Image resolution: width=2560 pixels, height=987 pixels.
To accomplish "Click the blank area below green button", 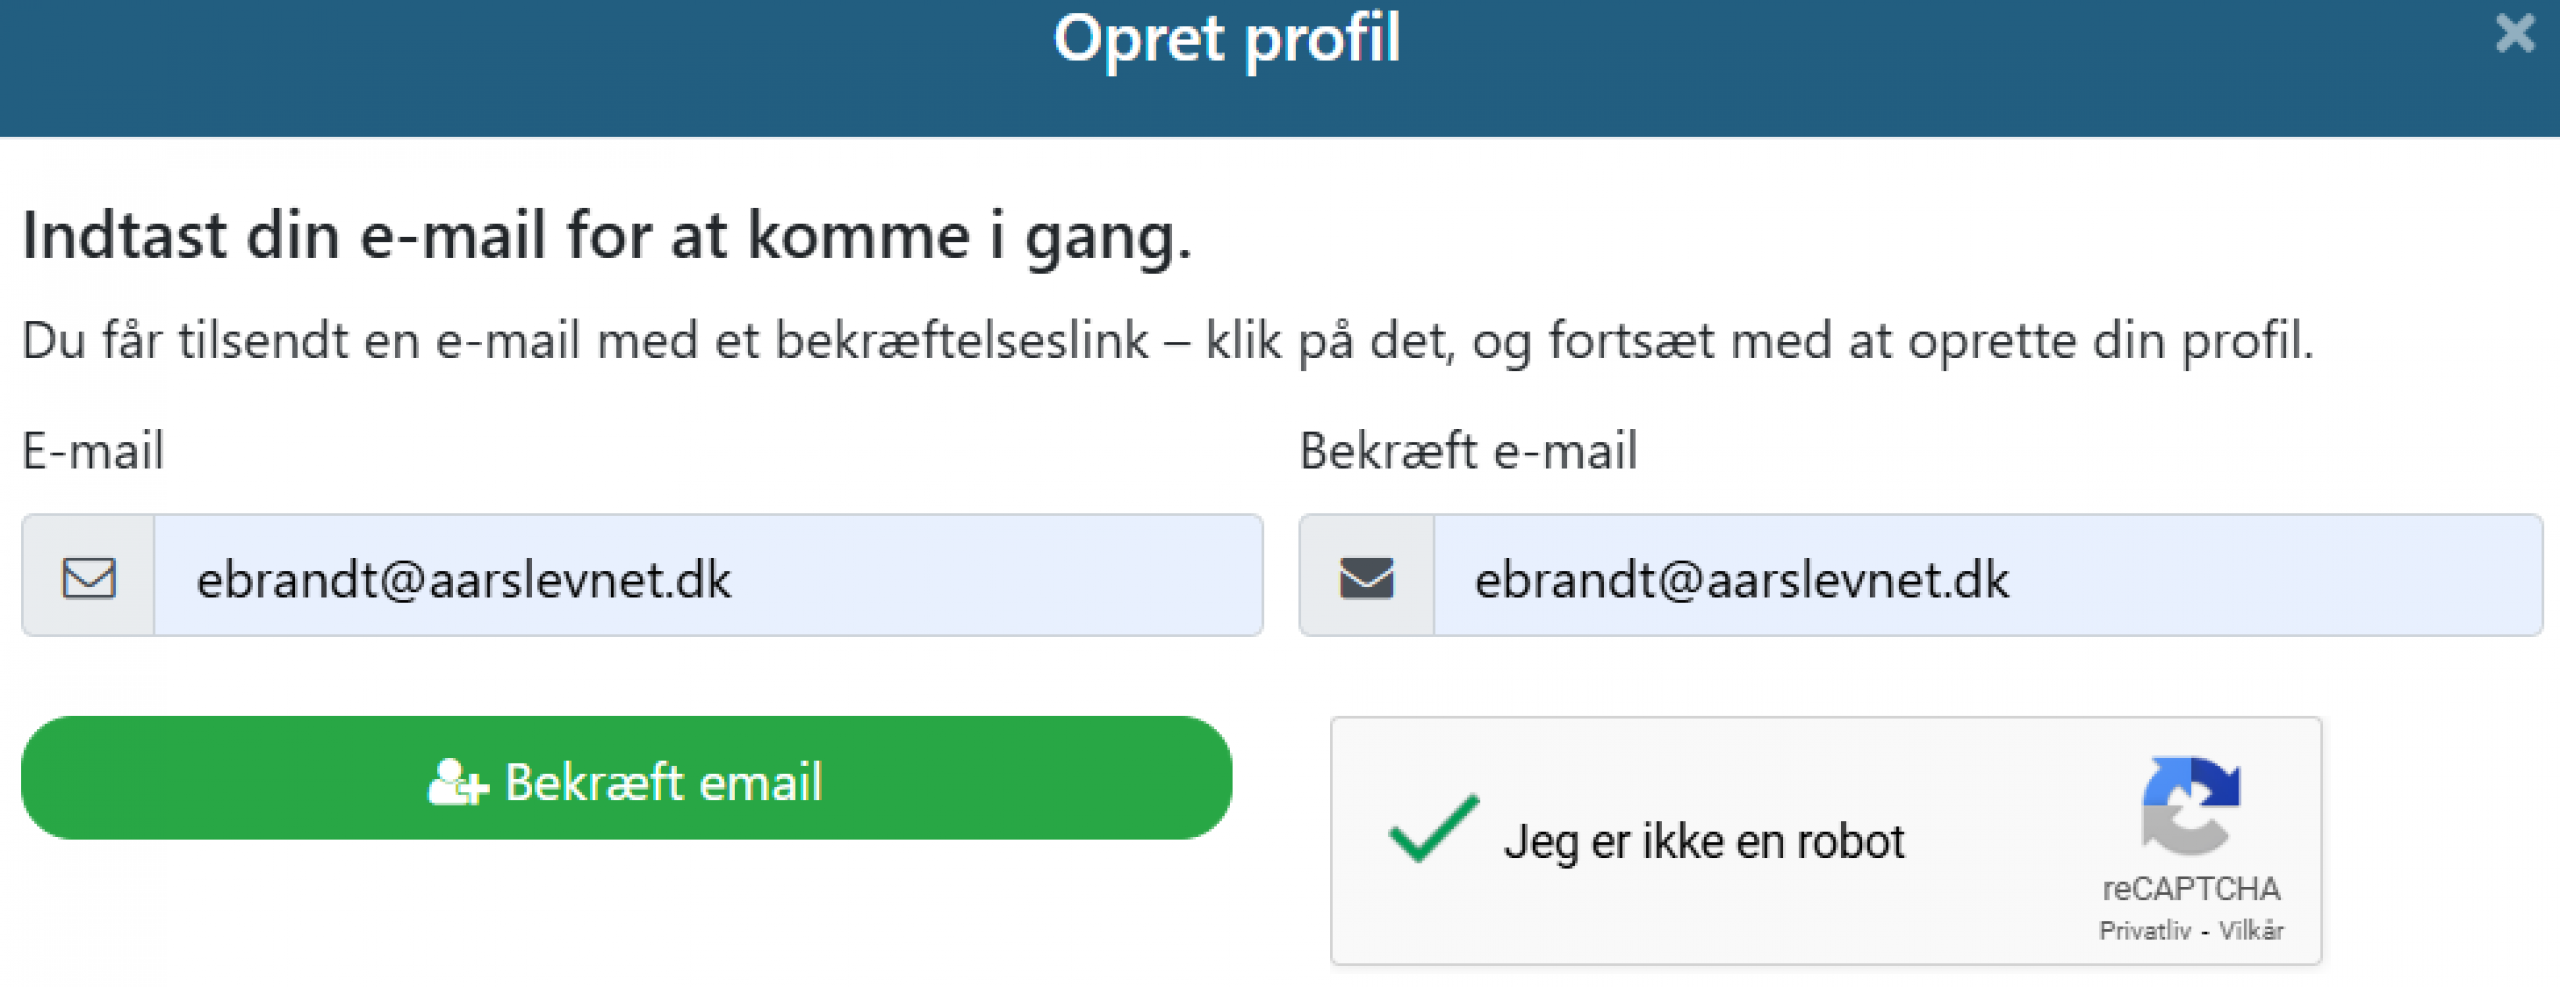I will tap(626, 915).
